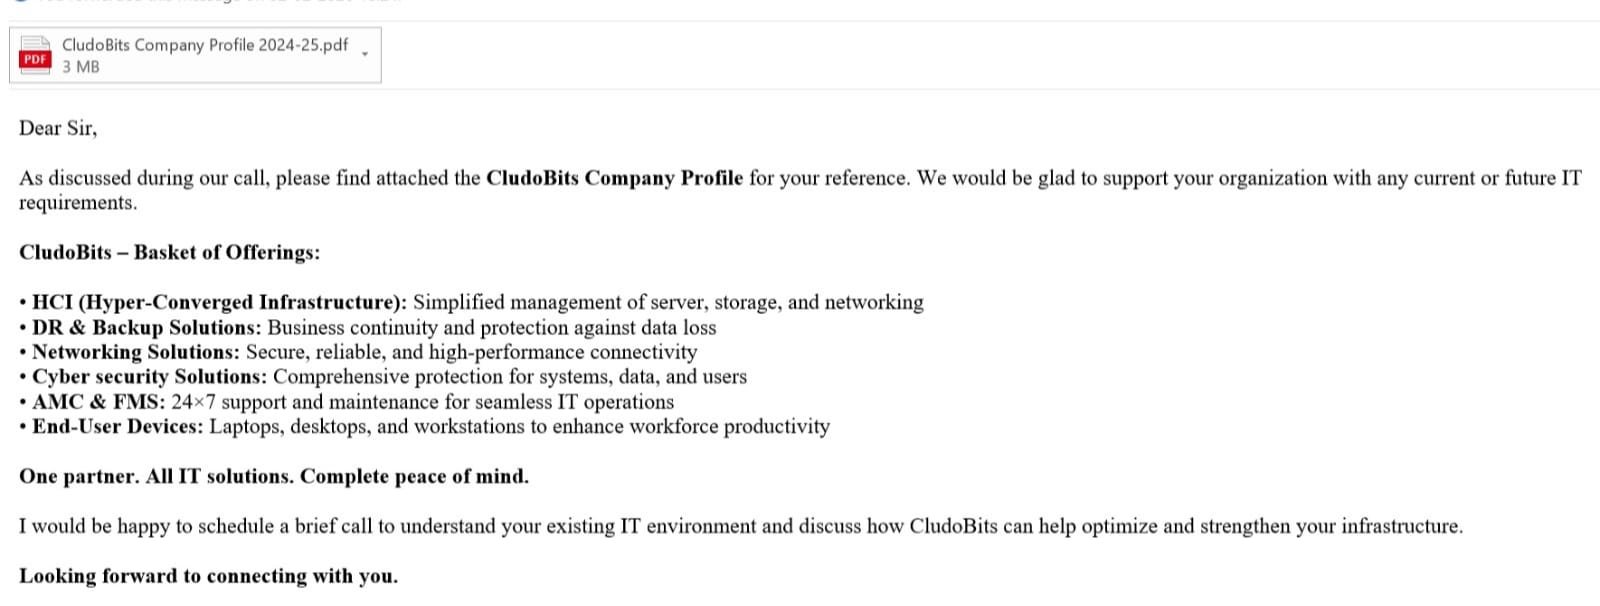Click the bold 'AMC & FMS' label
This screenshot has height=606, width=1600.
pyautogui.click(x=98, y=402)
